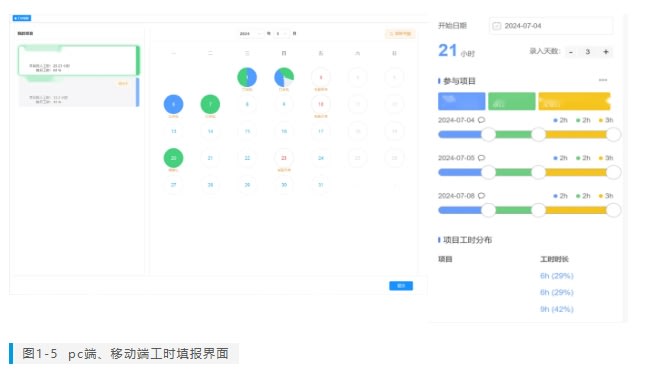Click the blue-green handle on the 2024-07-05 slider
Image resolution: width=654 pixels, height=374 pixels.
point(488,172)
